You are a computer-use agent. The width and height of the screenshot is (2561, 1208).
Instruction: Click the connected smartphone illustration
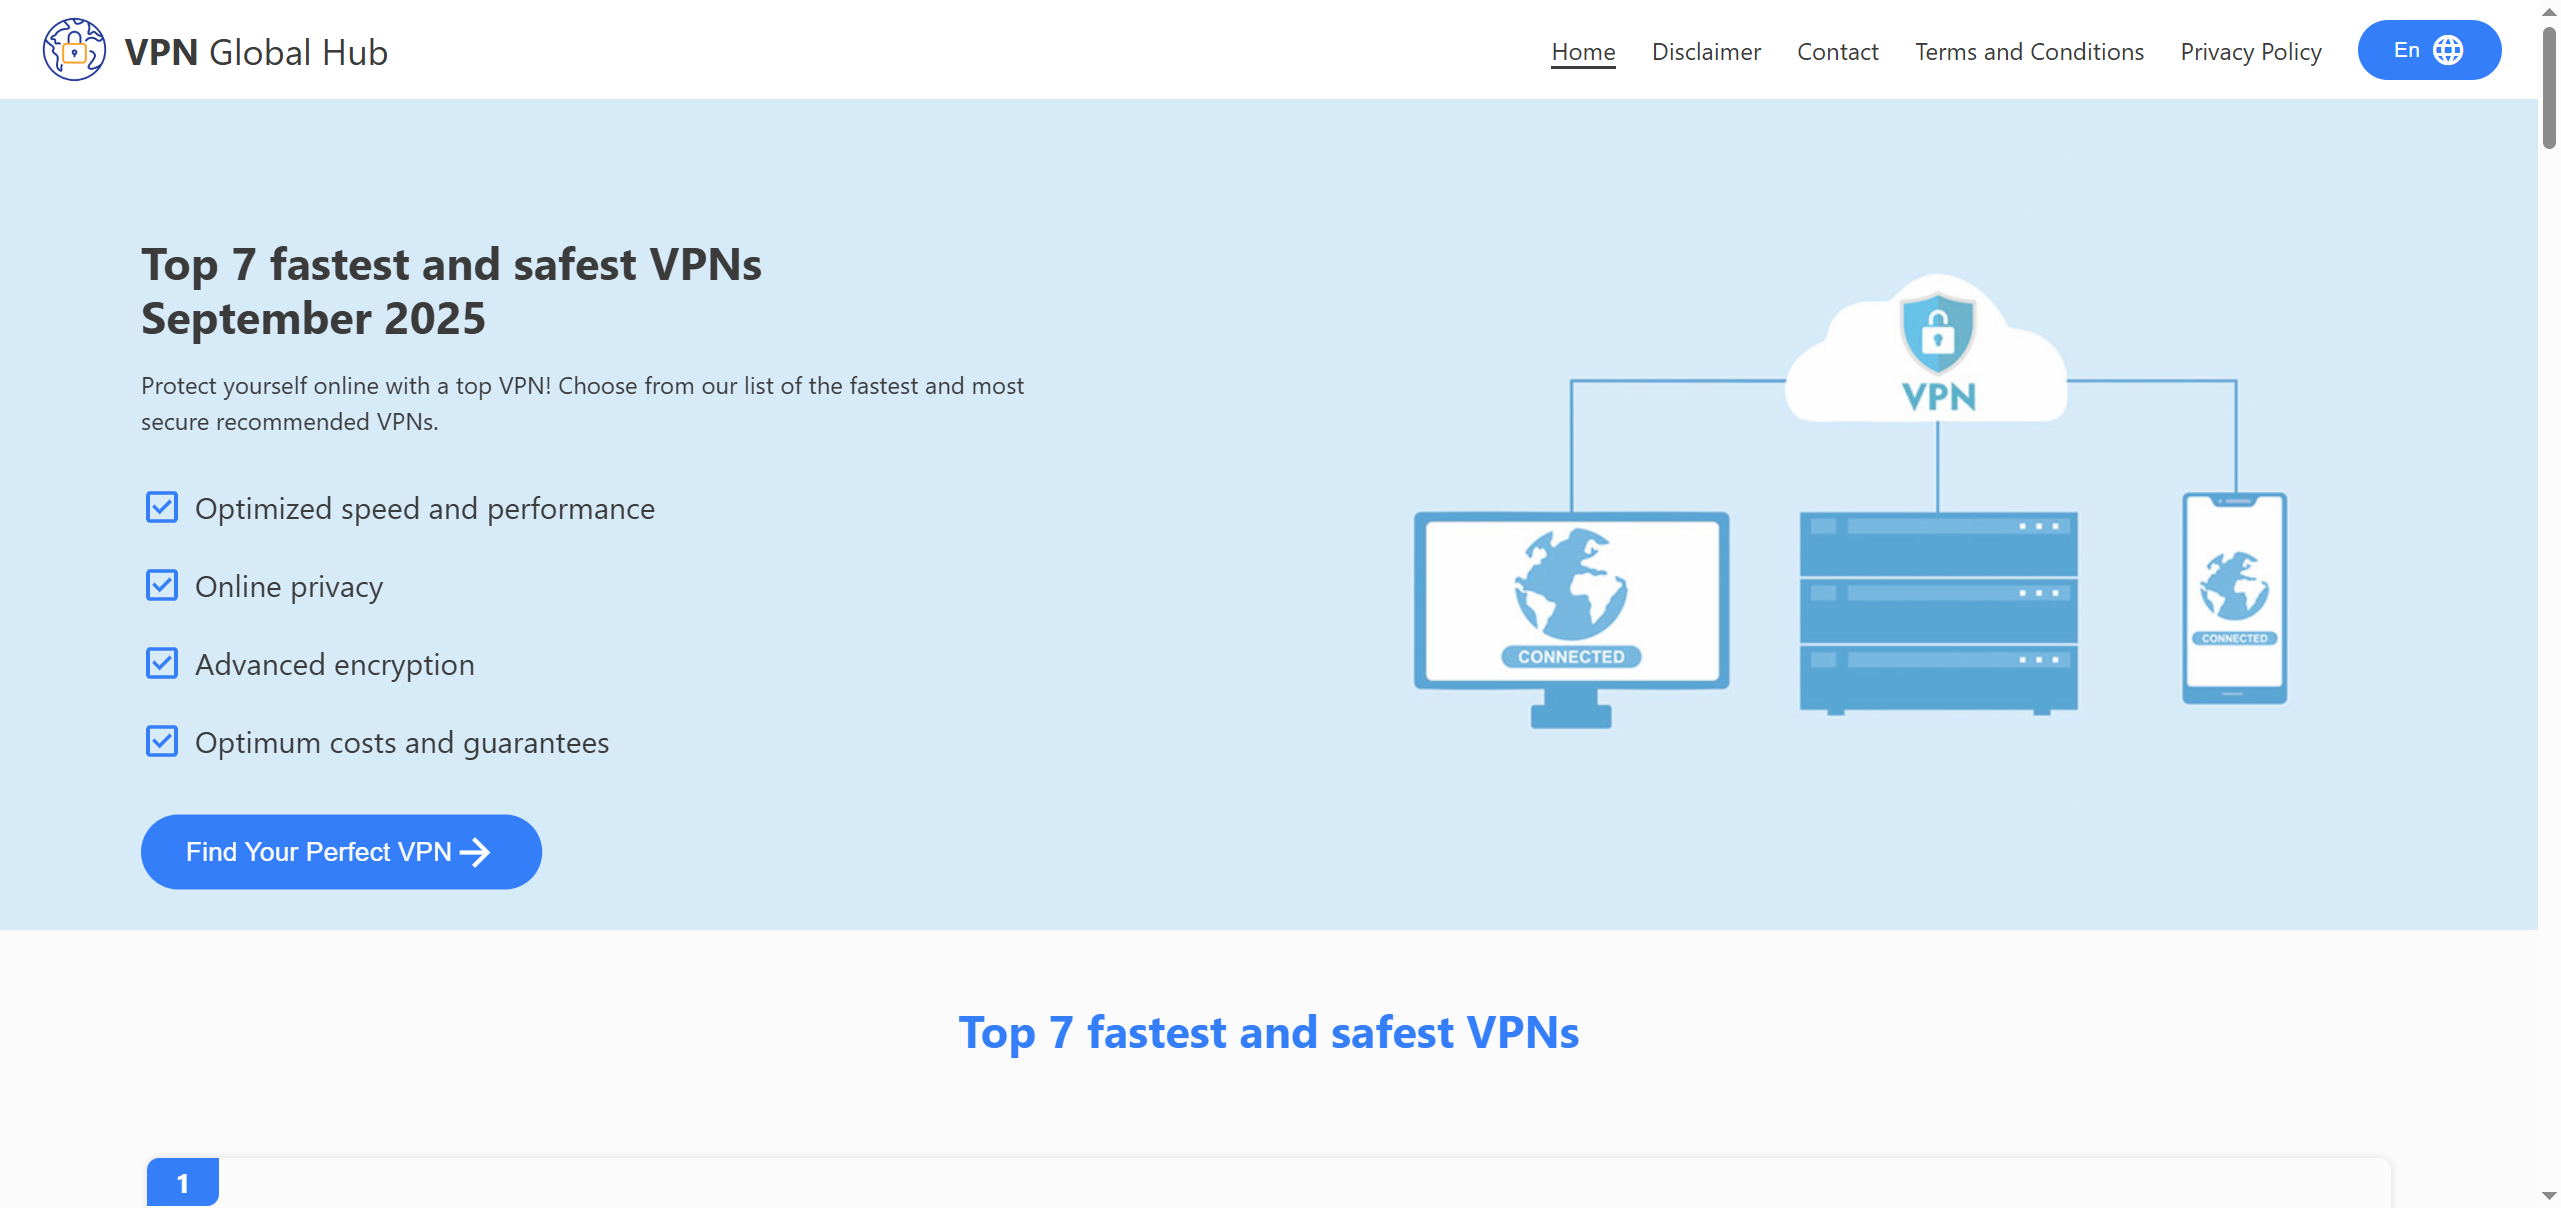pos(2233,598)
